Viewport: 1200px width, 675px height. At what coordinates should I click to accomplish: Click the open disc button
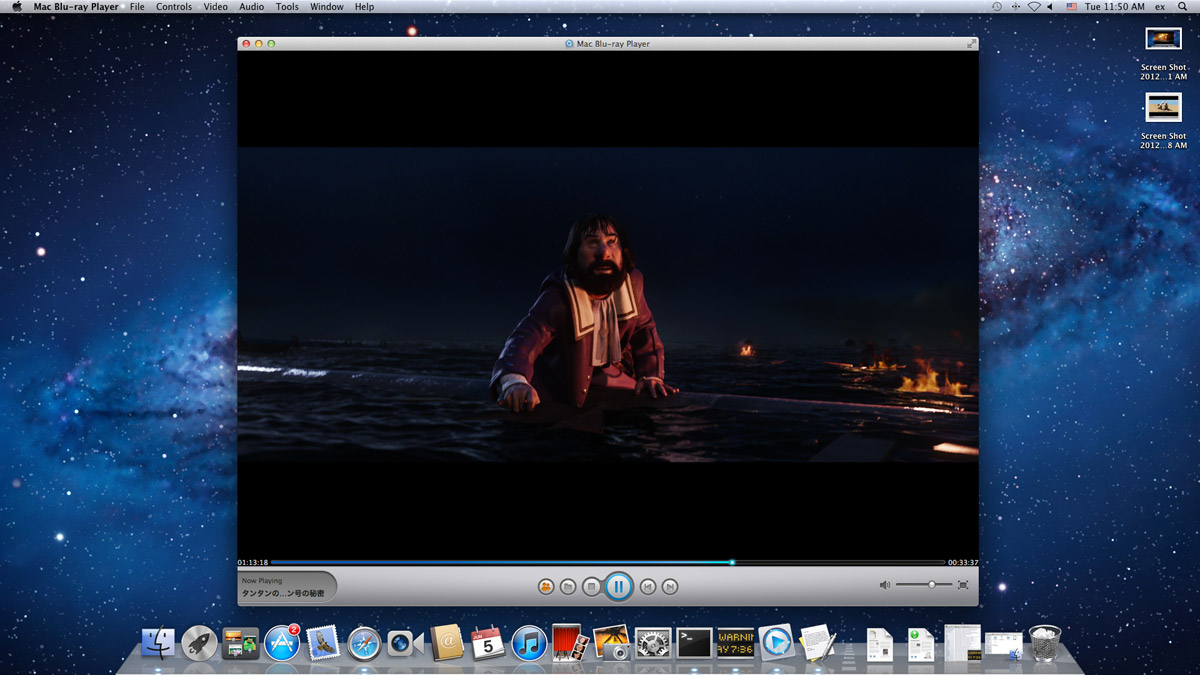coord(545,587)
